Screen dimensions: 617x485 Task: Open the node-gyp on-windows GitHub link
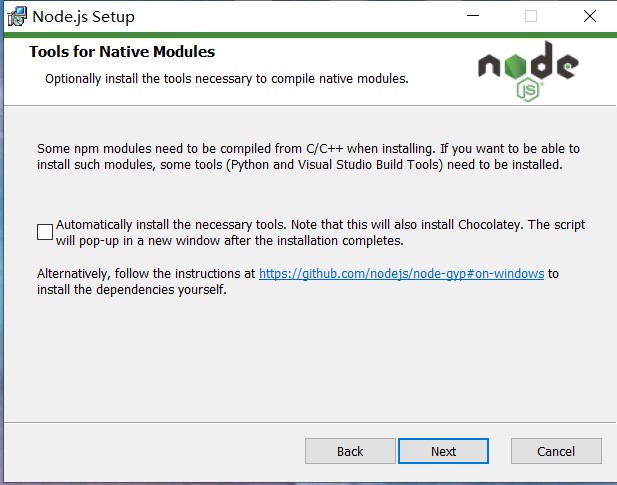click(401, 273)
